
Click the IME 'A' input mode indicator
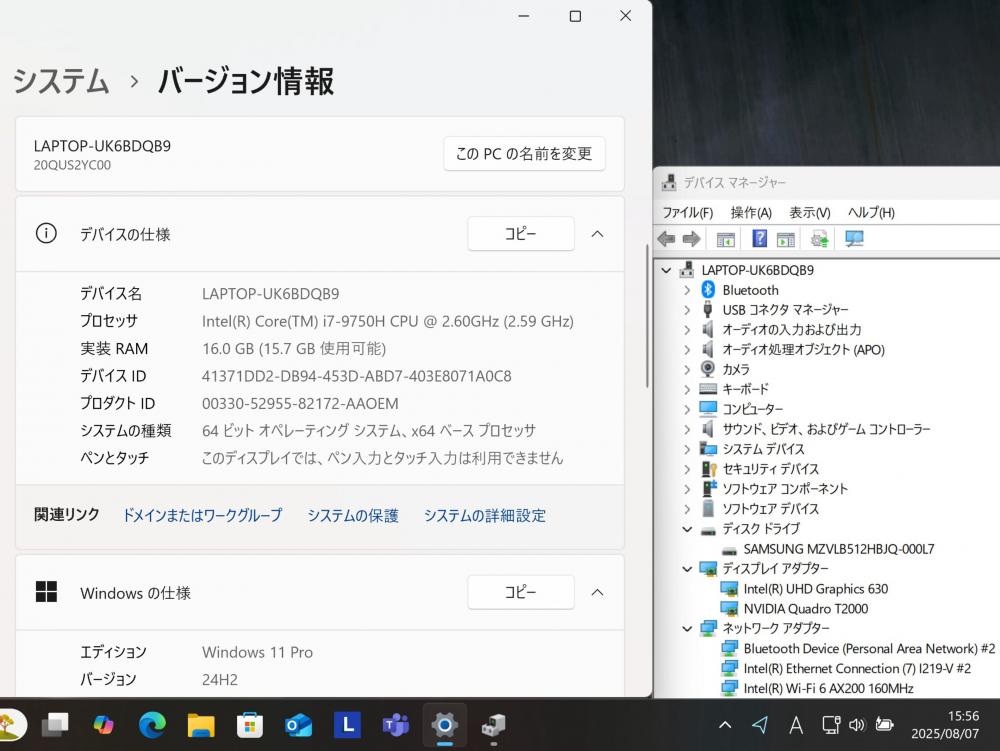point(796,725)
